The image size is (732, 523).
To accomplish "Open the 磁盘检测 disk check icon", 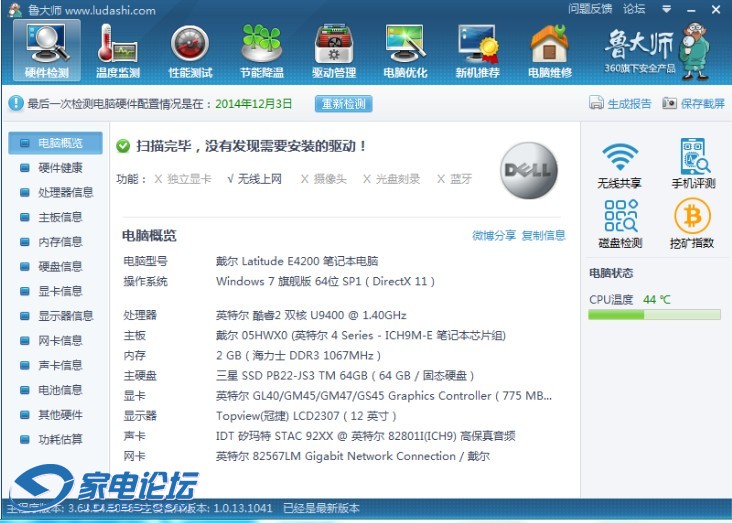I will [x=620, y=224].
